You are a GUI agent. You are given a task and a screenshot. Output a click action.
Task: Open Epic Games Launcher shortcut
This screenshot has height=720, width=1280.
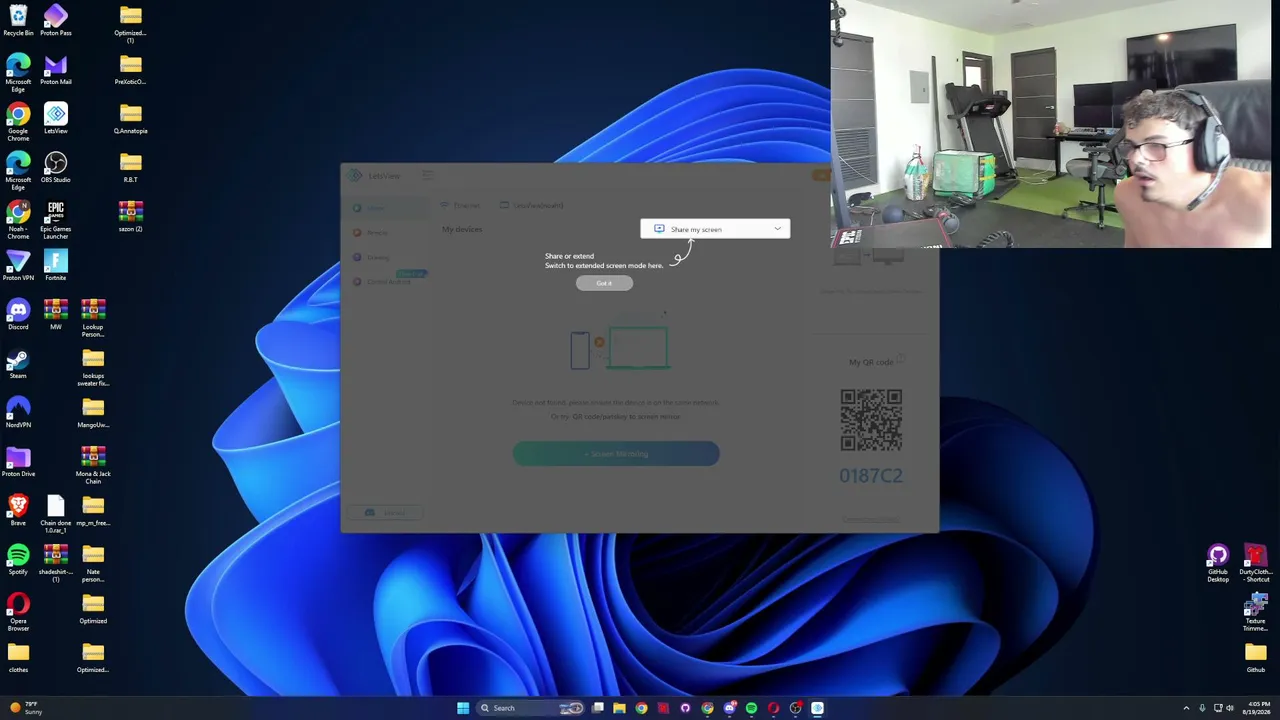(x=56, y=220)
